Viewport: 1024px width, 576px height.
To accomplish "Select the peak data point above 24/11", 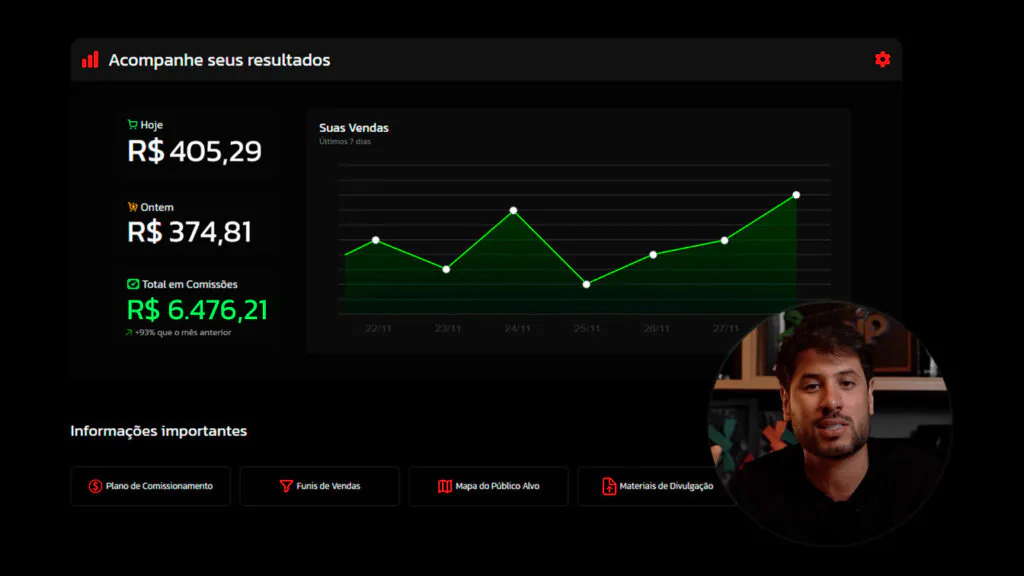I will (x=514, y=211).
